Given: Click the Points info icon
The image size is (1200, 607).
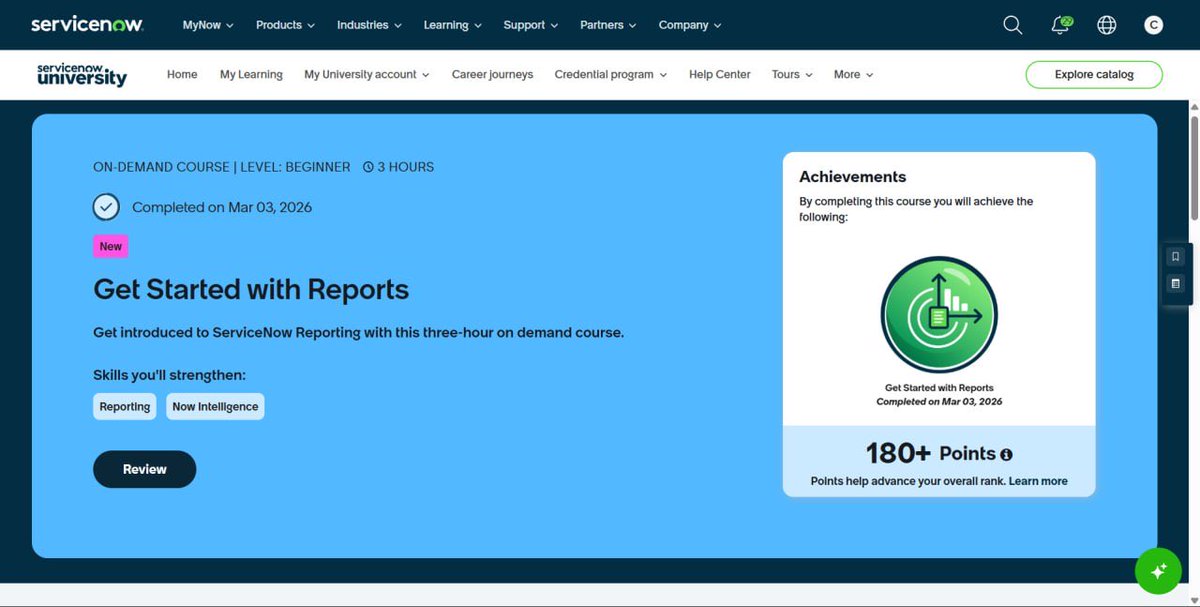Looking at the screenshot, I should coord(1006,454).
